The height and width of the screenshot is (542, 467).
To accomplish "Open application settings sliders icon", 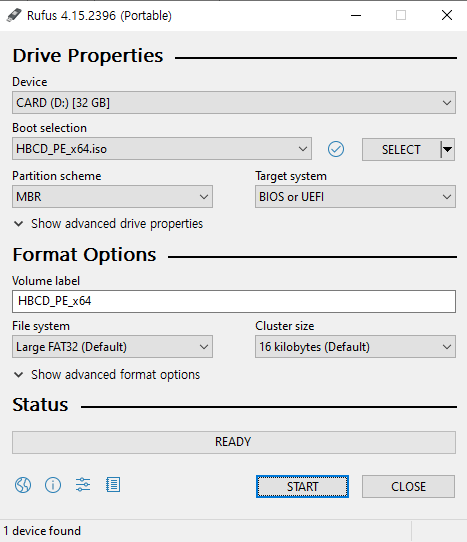I will click(x=83, y=485).
